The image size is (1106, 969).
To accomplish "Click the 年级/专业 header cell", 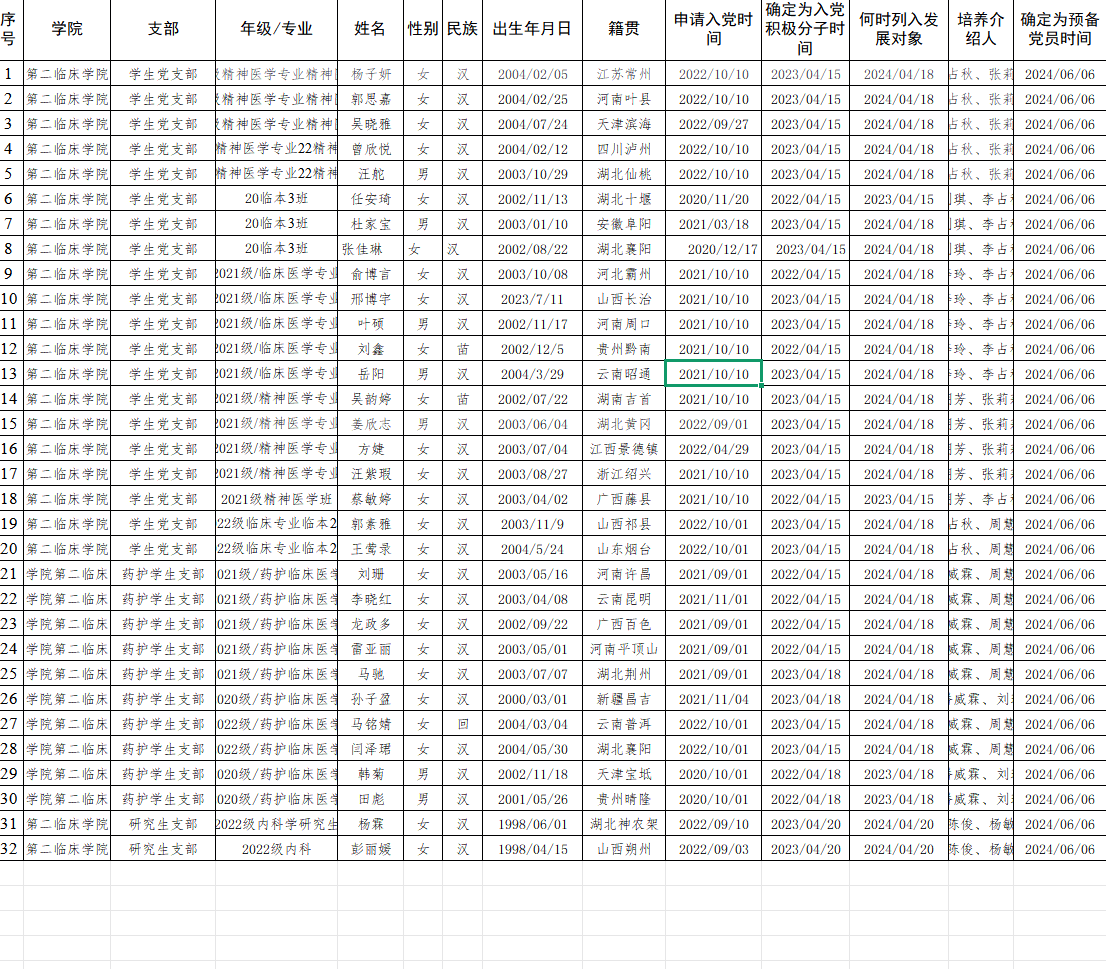I will tap(277, 29).
